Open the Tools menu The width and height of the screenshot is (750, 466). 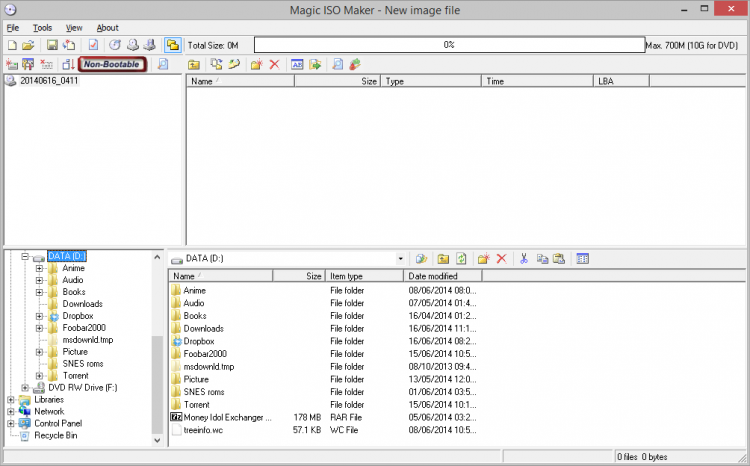coord(42,28)
